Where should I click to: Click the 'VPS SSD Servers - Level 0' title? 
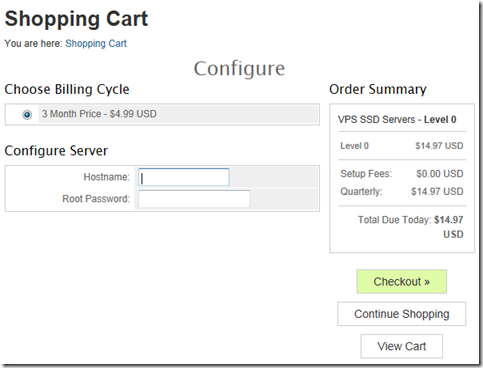coord(397,119)
